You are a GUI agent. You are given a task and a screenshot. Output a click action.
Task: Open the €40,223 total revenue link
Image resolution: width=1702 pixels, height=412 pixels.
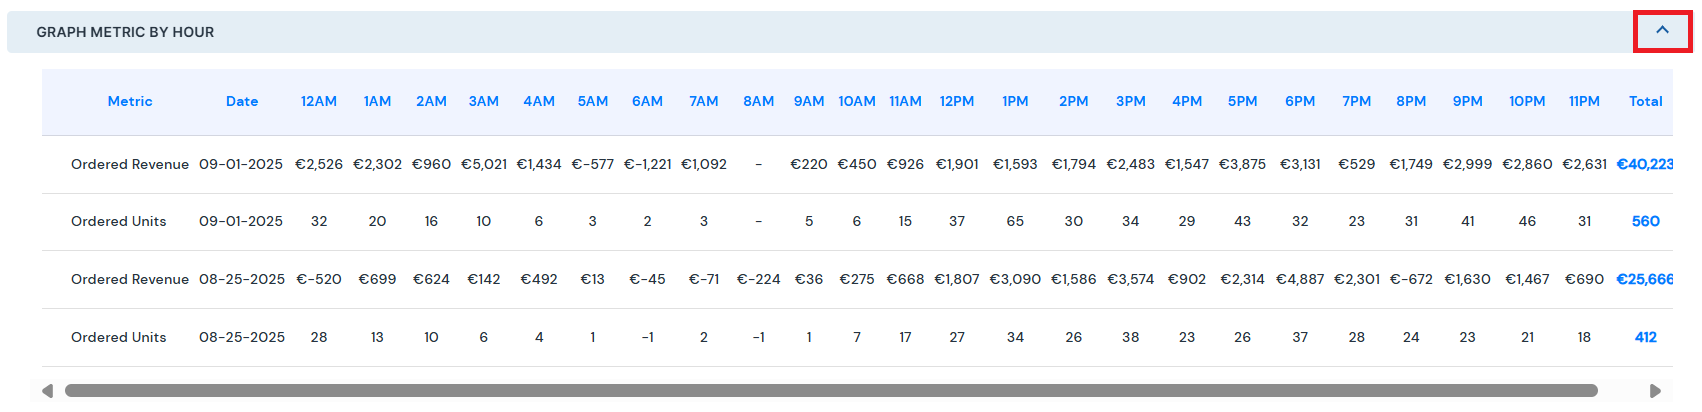(x=1645, y=164)
